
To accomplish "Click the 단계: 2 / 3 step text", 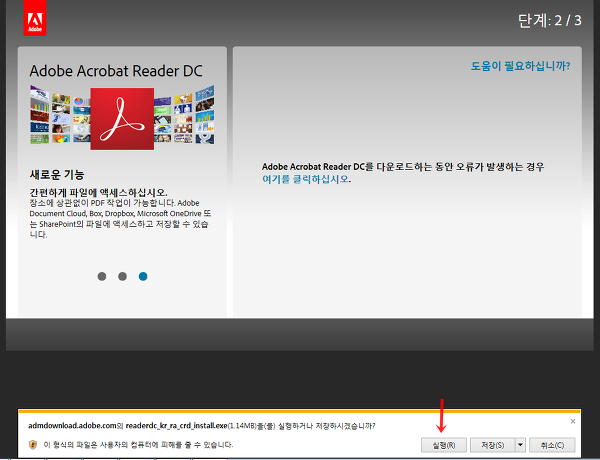I will 550,20.
